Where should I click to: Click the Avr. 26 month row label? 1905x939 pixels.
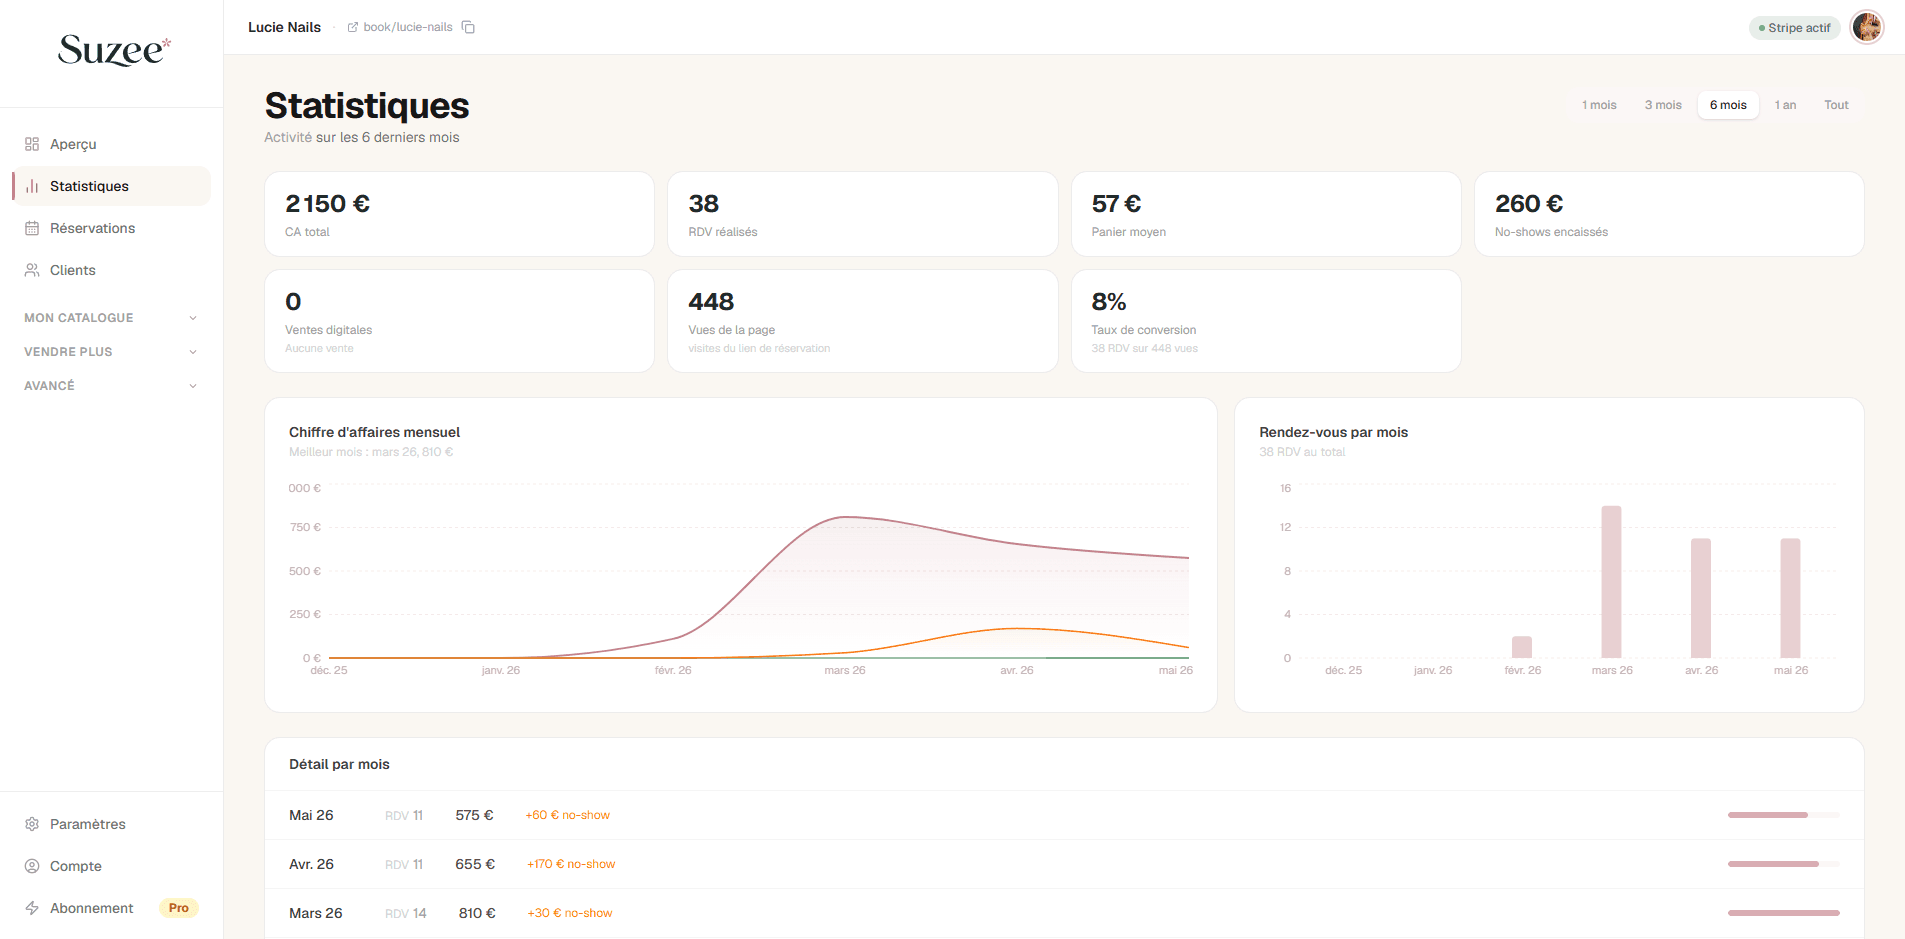coord(311,864)
